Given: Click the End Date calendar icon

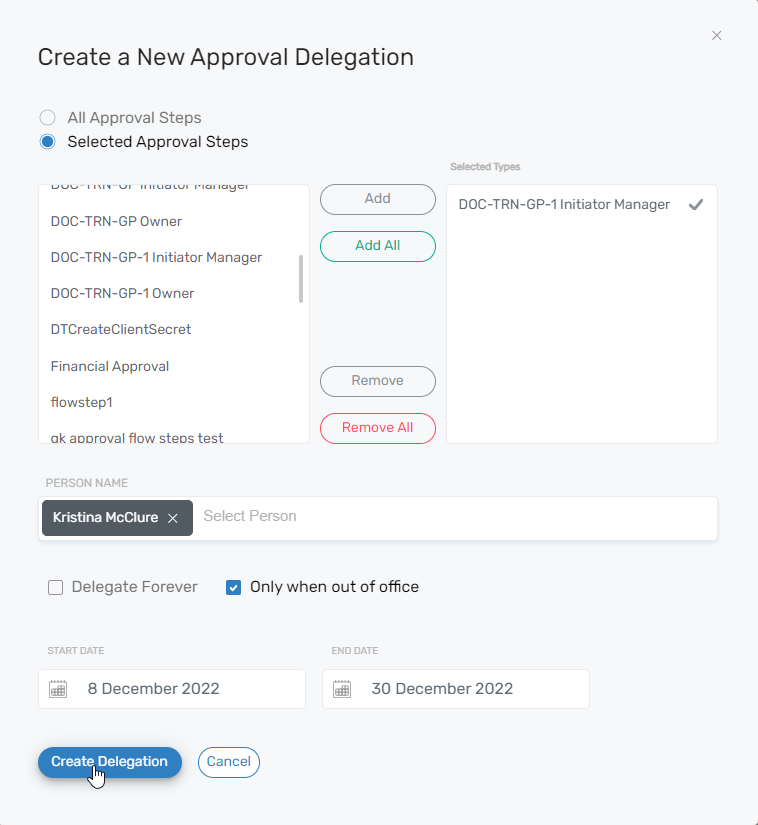Looking at the screenshot, I should coord(342,689).
